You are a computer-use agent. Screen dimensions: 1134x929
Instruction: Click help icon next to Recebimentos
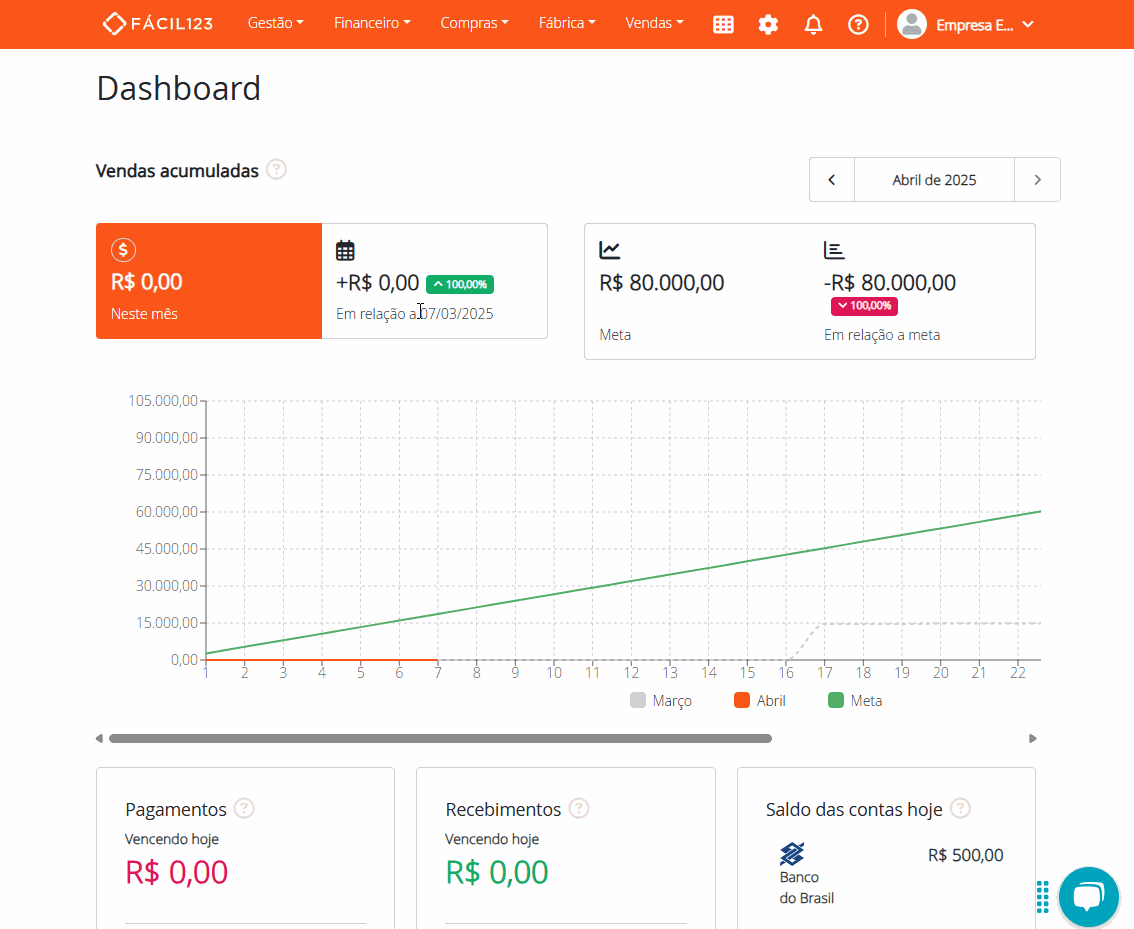[x=579, y=808]
